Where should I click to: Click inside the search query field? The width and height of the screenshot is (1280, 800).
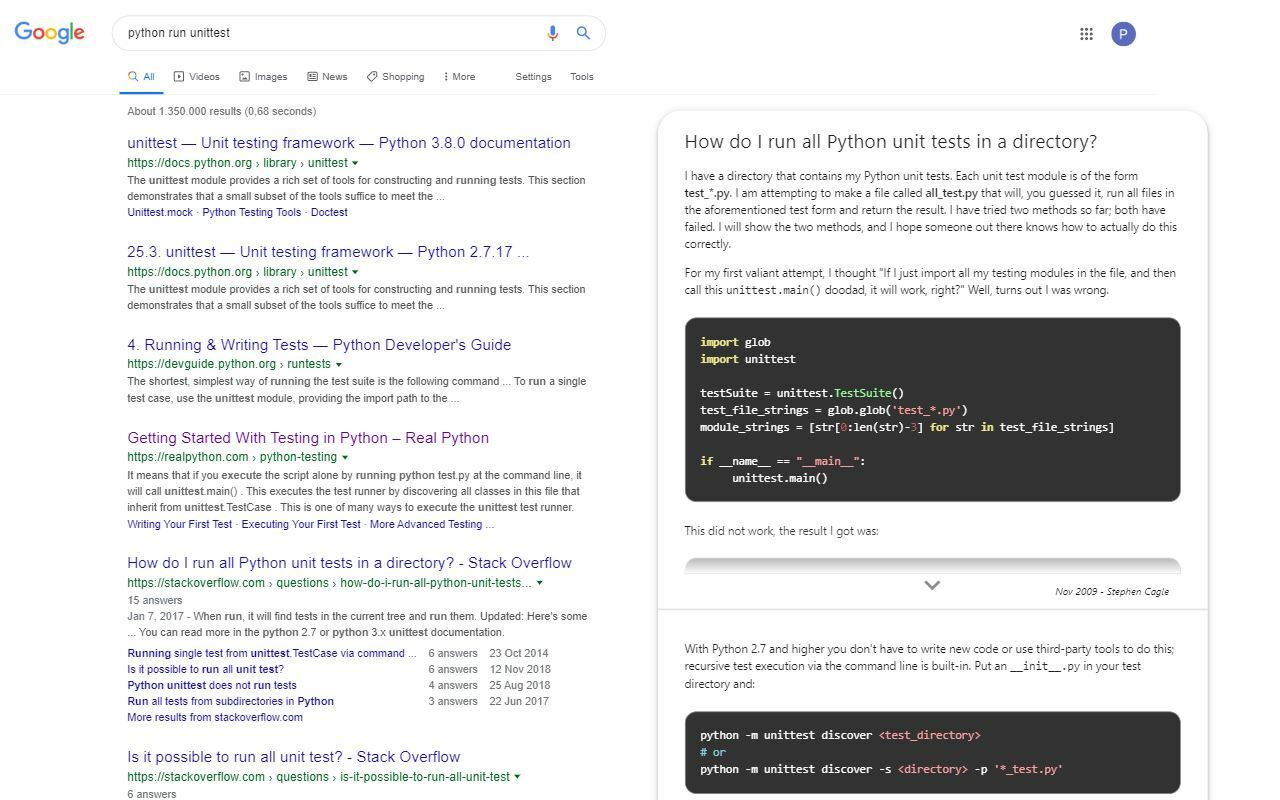pyautogui.click(x=330, y=33)
